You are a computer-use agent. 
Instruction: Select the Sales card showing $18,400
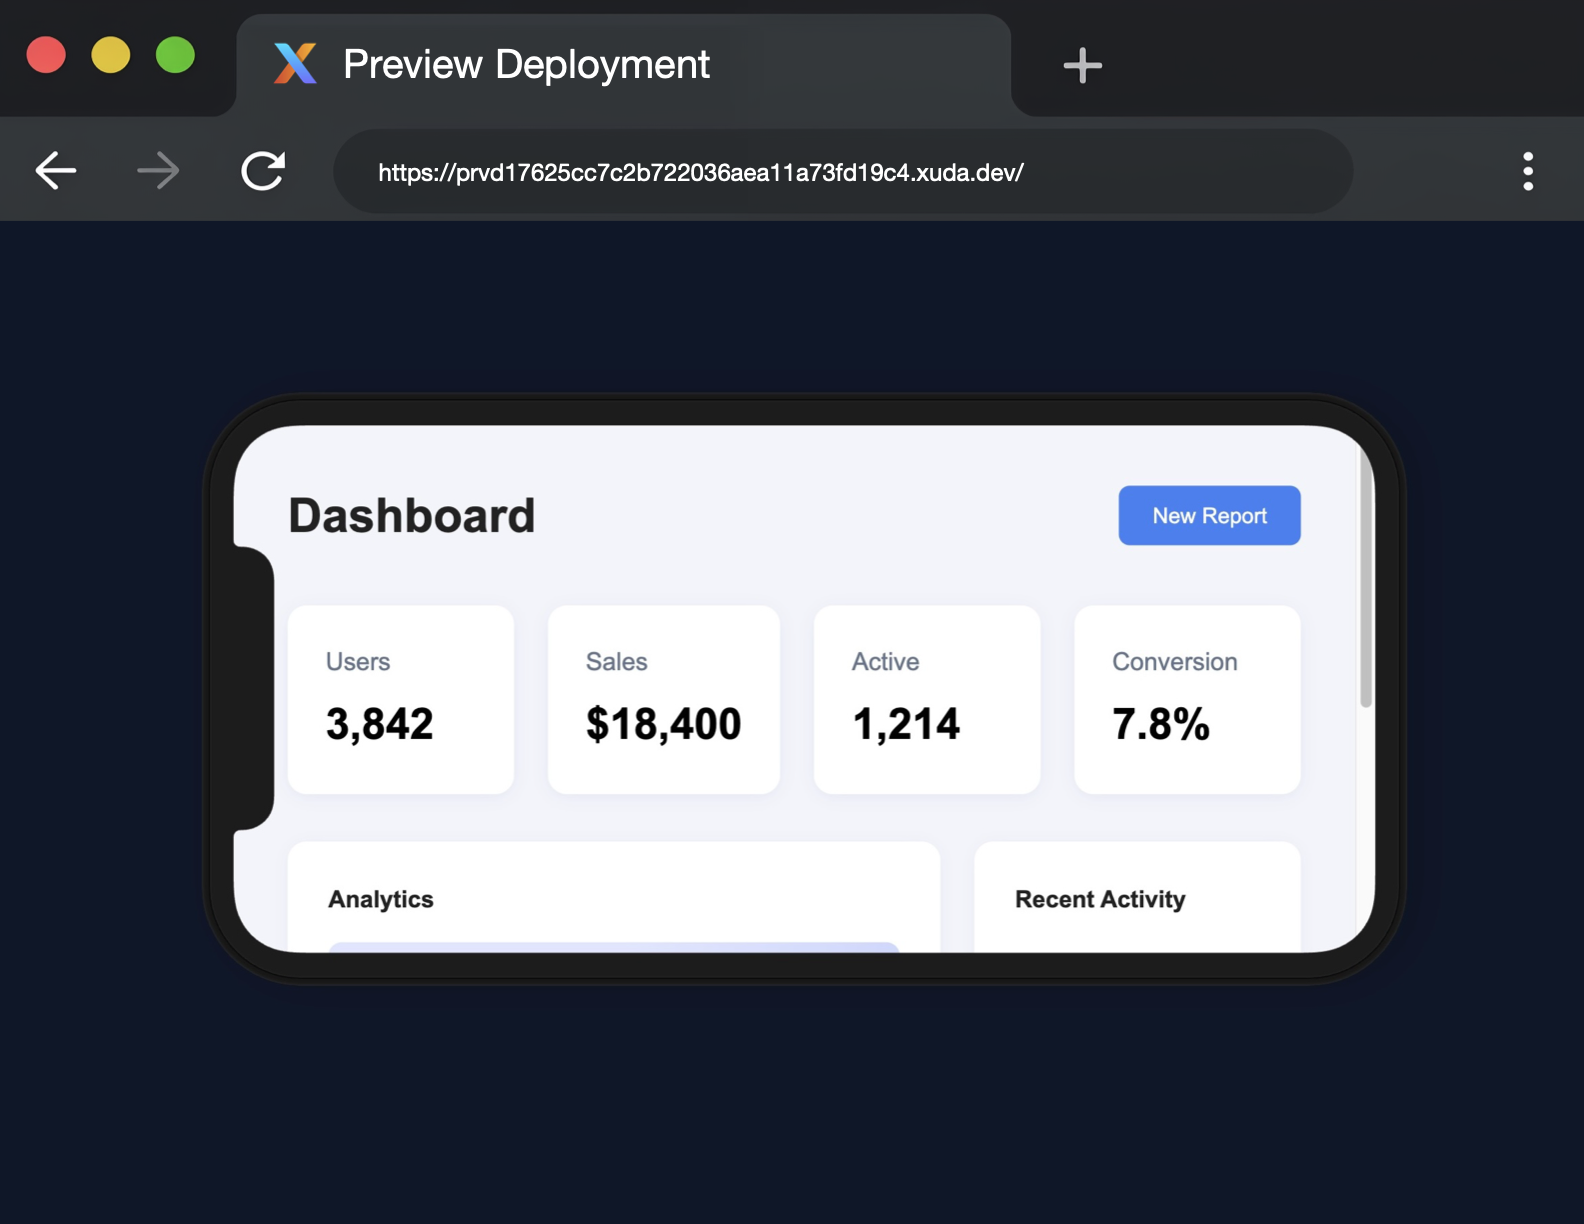[663, 699]
